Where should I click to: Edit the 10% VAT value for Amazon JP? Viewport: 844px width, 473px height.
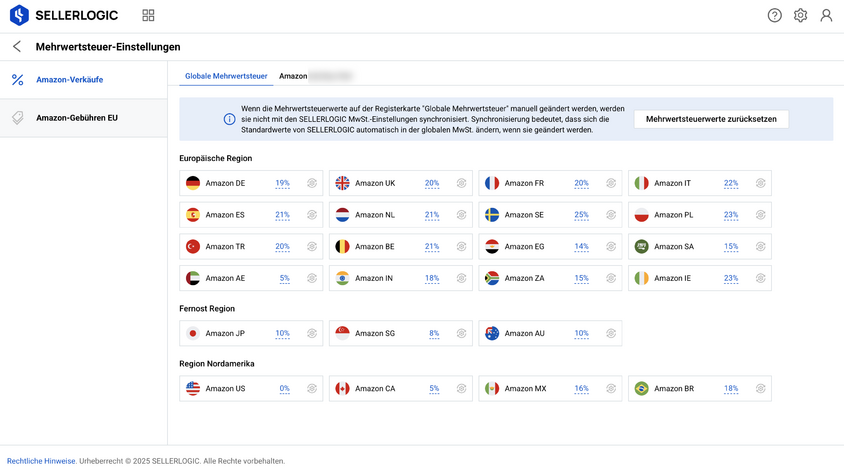283,334
